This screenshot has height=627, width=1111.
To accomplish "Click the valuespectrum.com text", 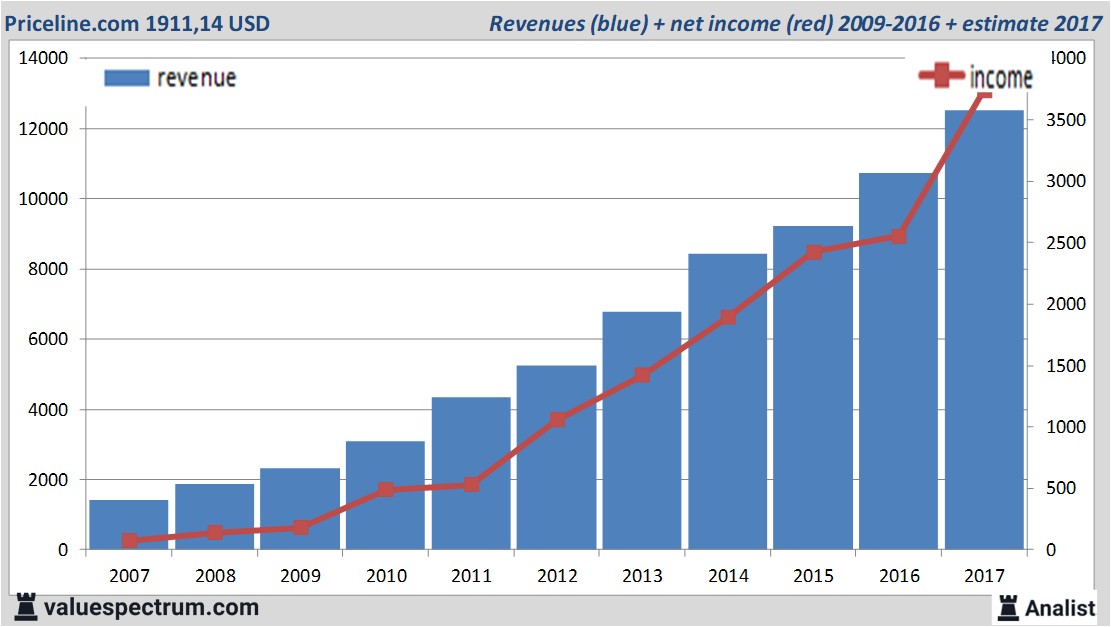I will coord(151,608).
